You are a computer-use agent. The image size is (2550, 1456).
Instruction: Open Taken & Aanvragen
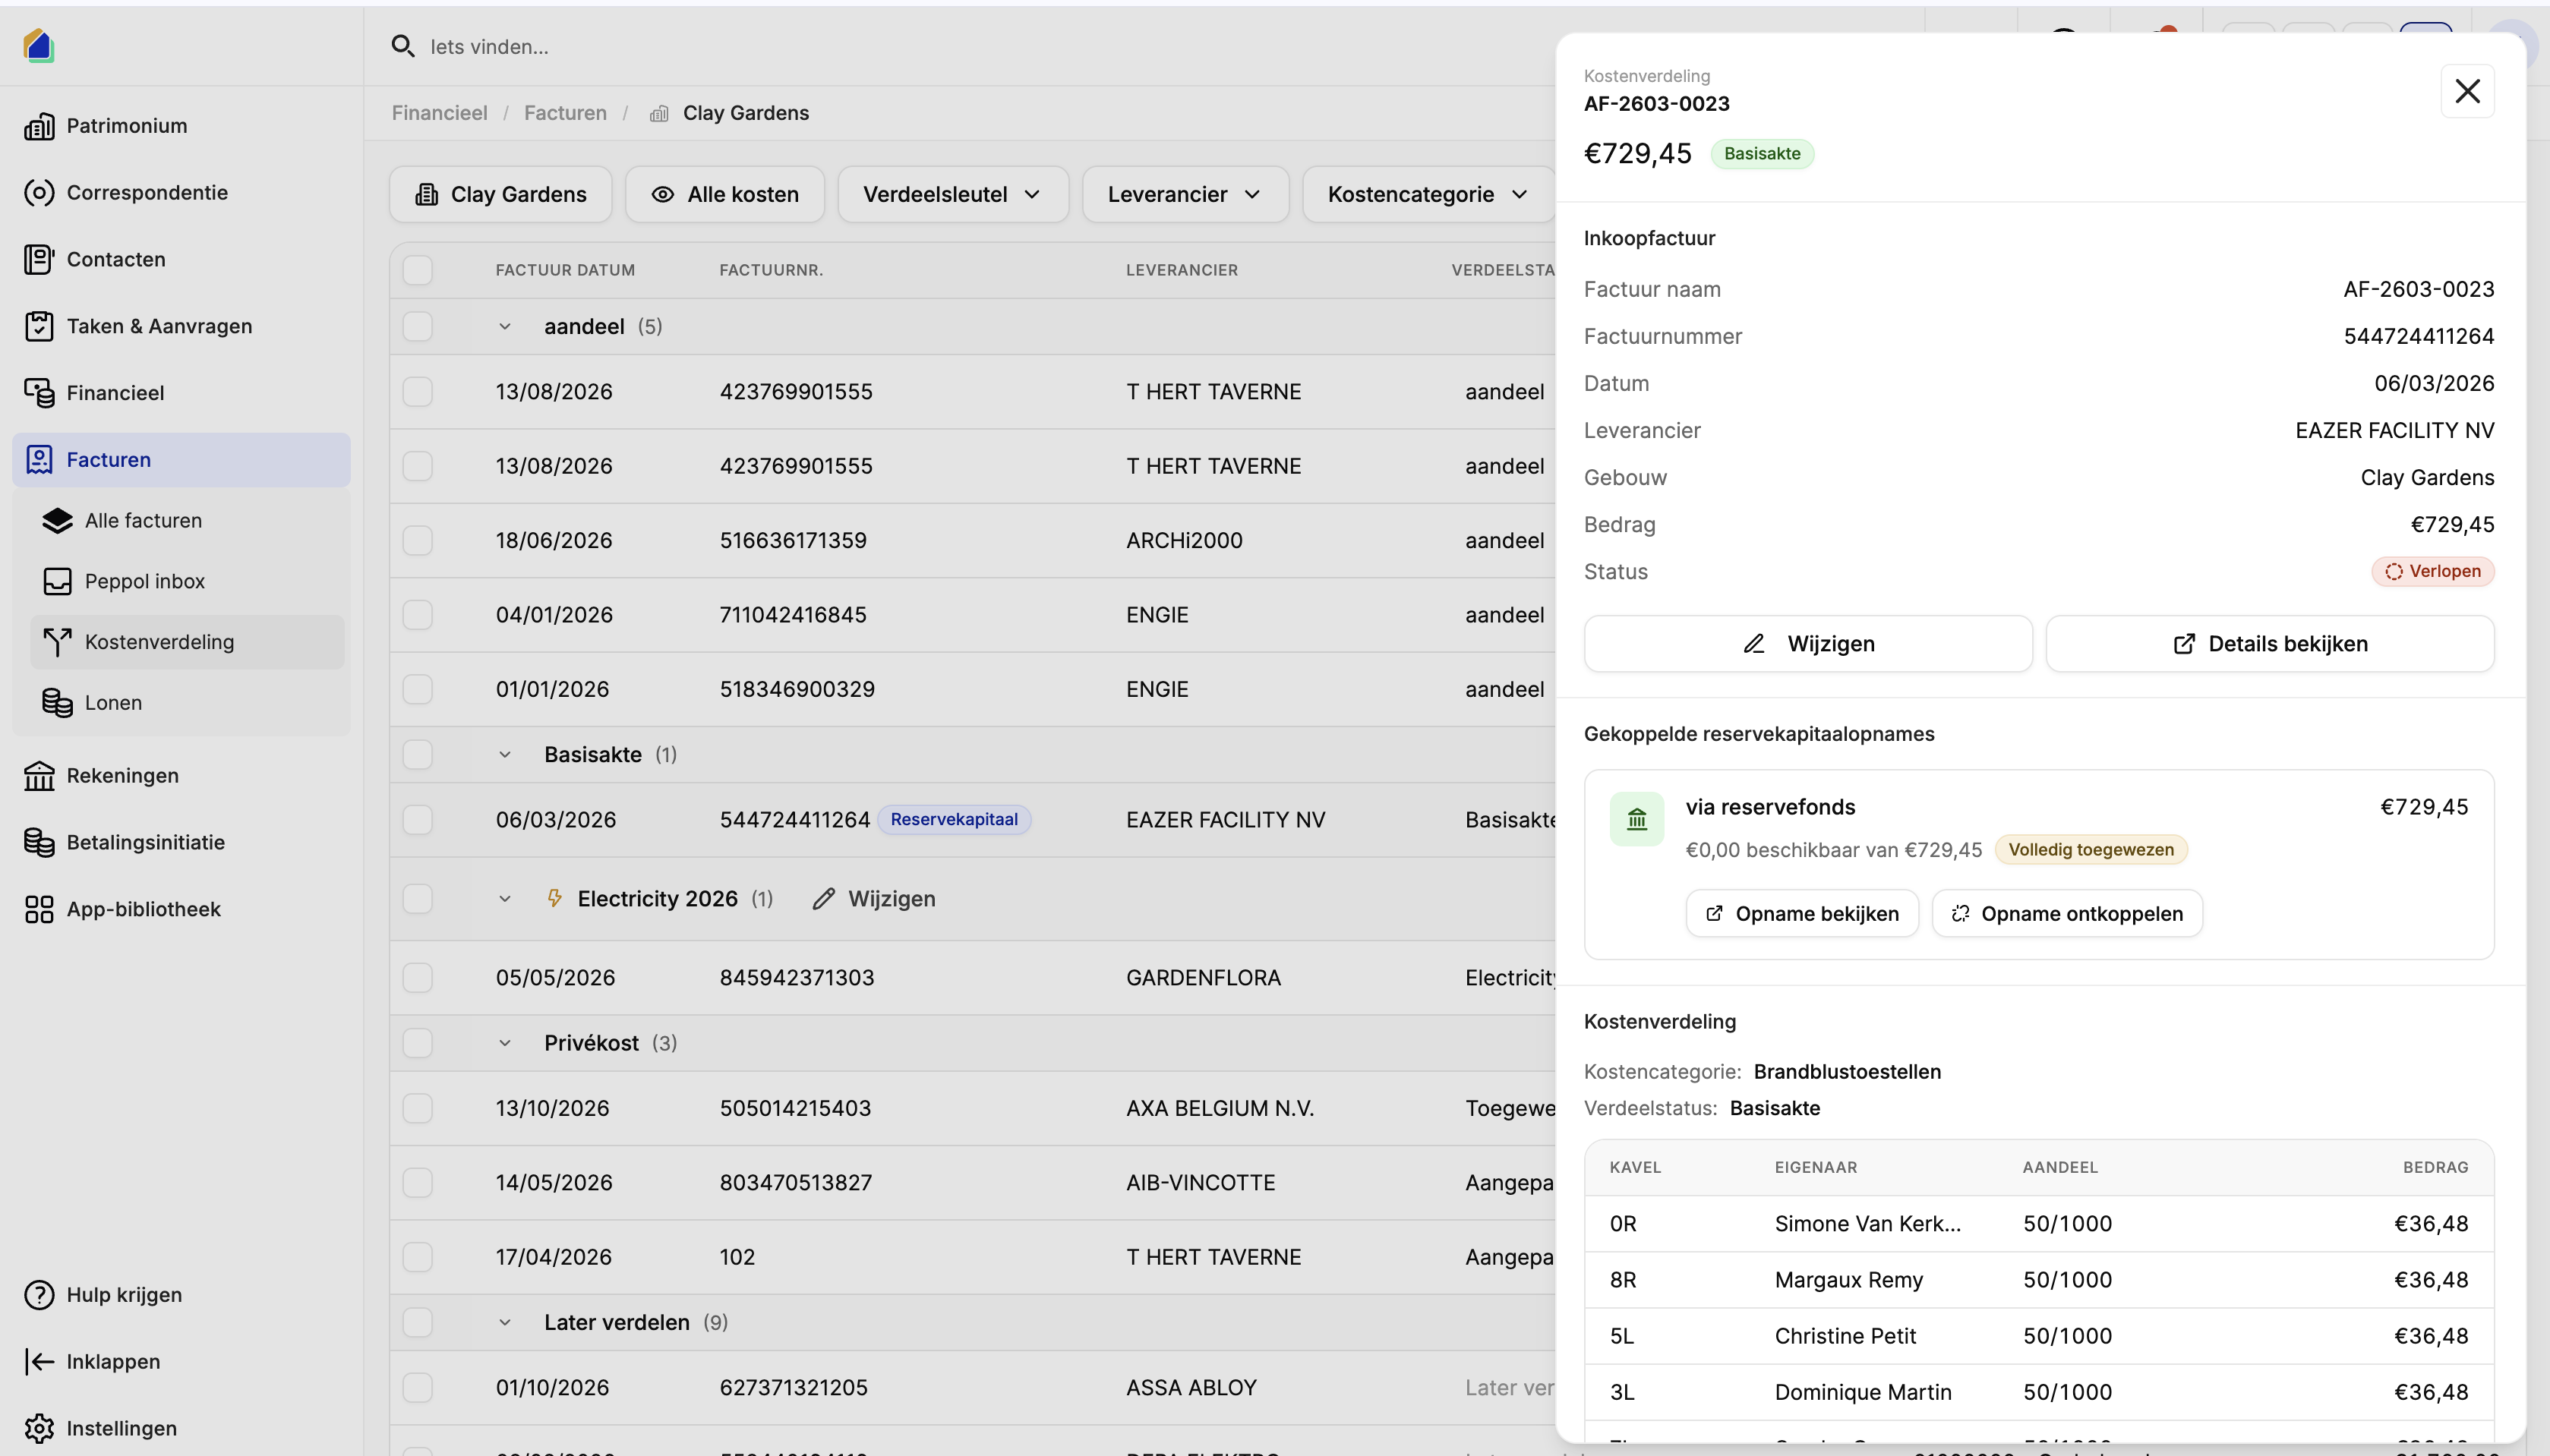coord(181,326)
